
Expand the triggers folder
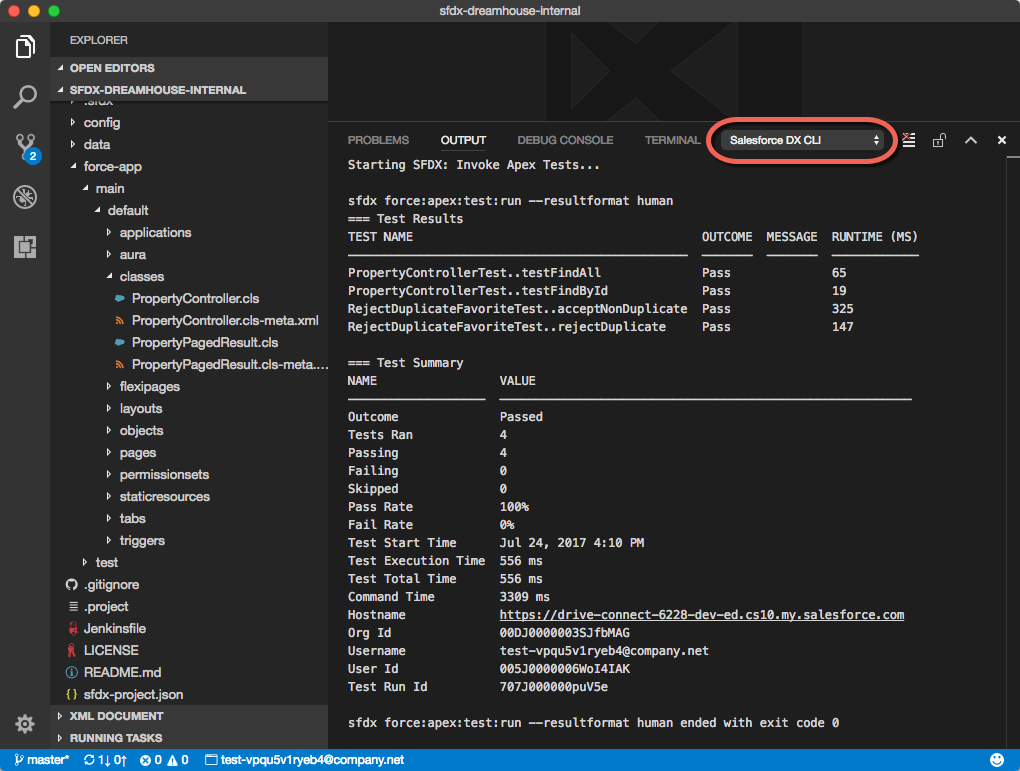coord(141,540)
